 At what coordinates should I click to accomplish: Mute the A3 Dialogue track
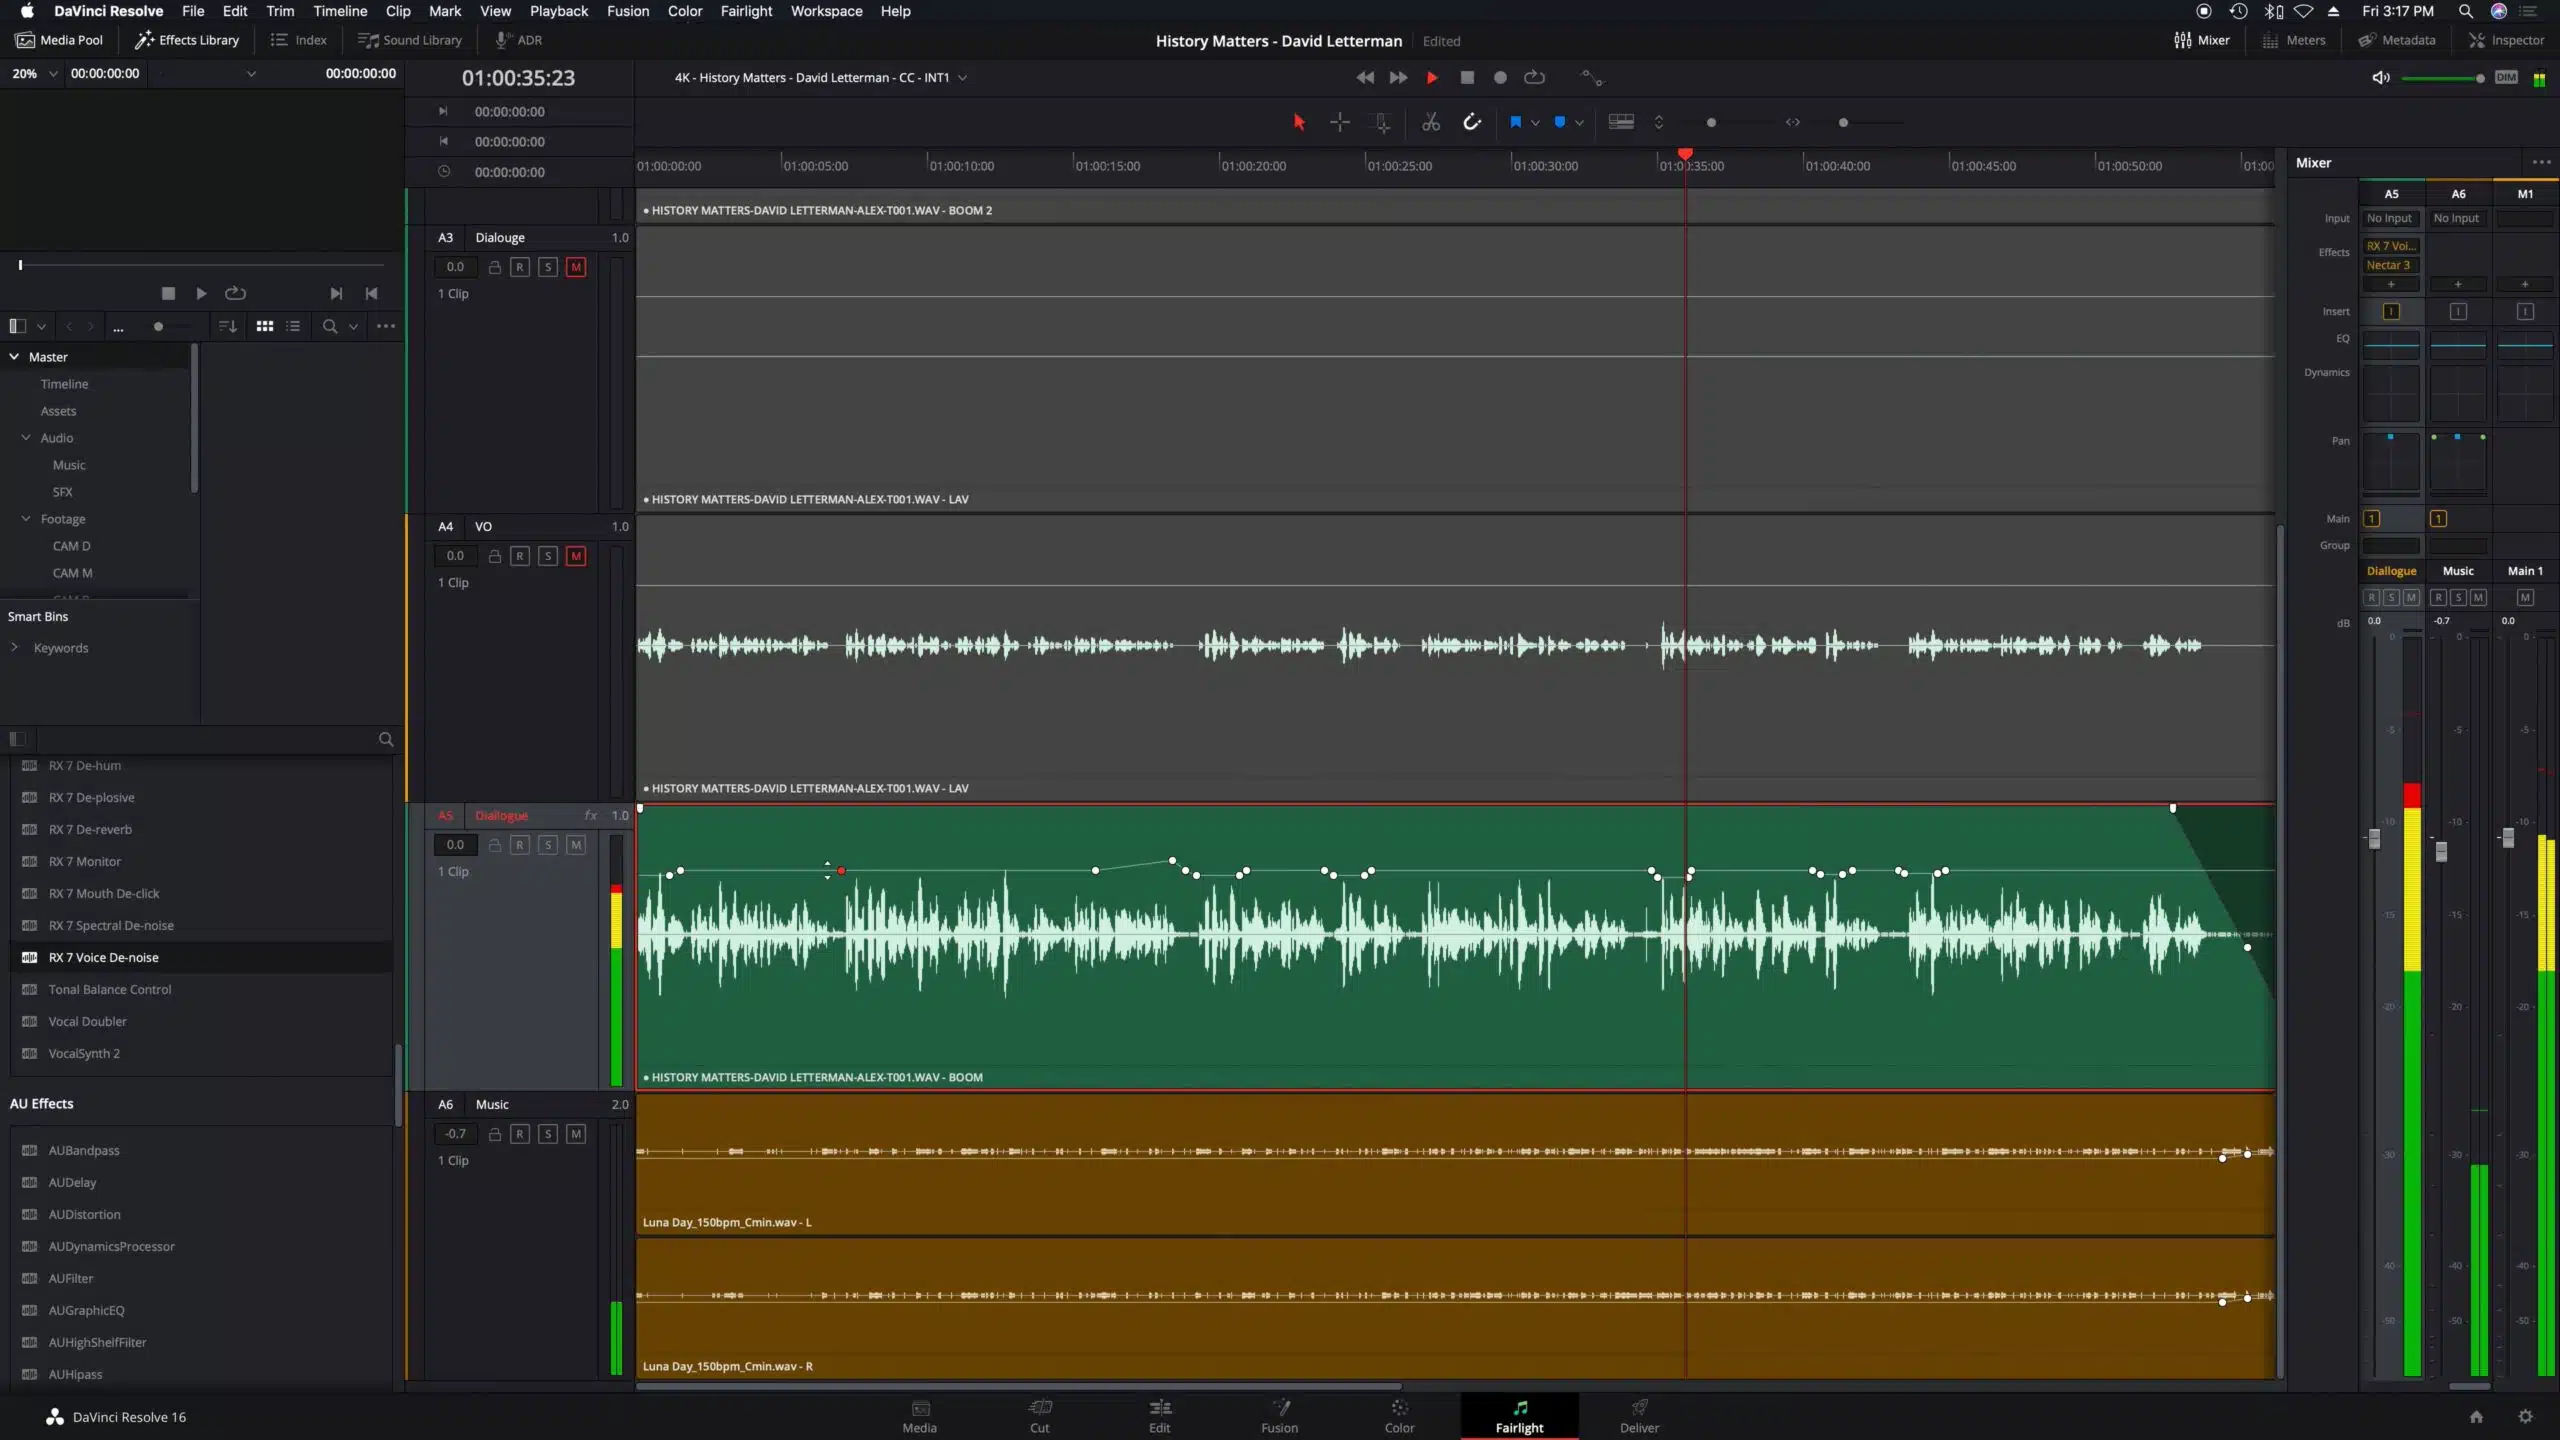point(575,265)
